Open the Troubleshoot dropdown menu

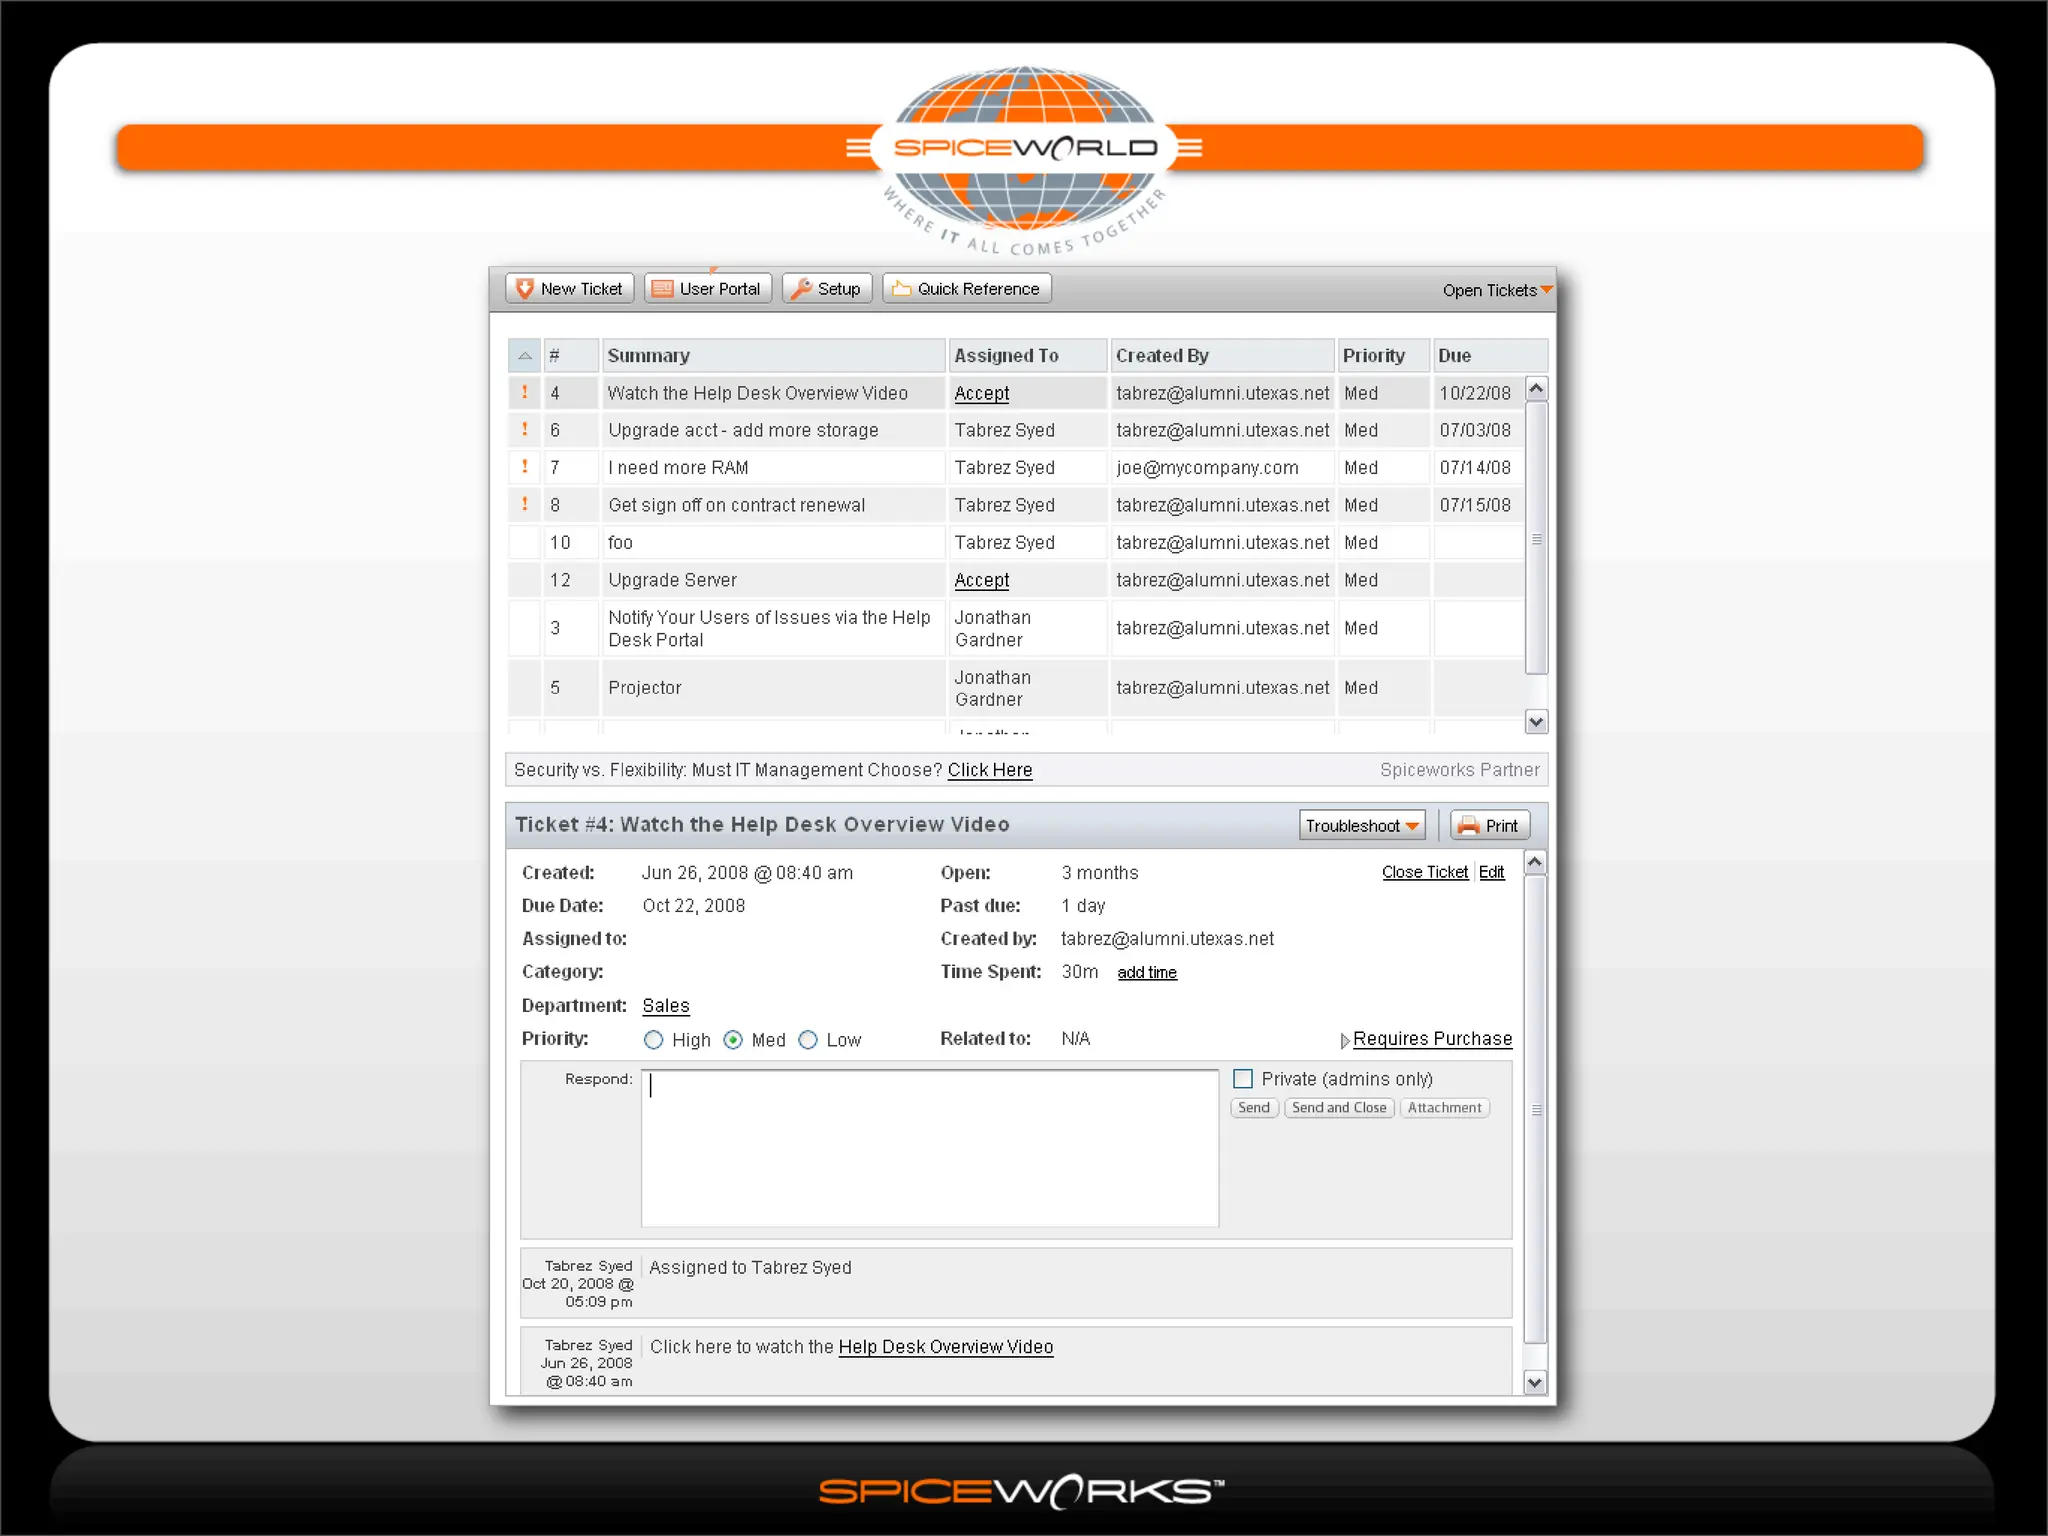1362,826
